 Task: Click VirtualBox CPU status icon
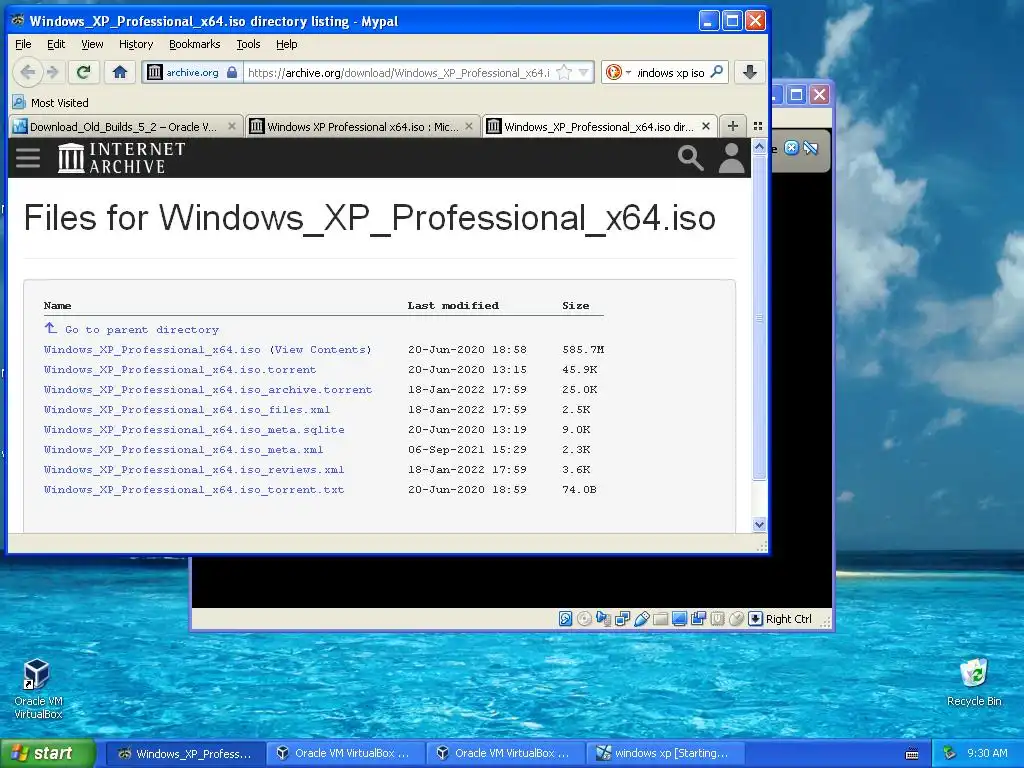pos(717,618)
